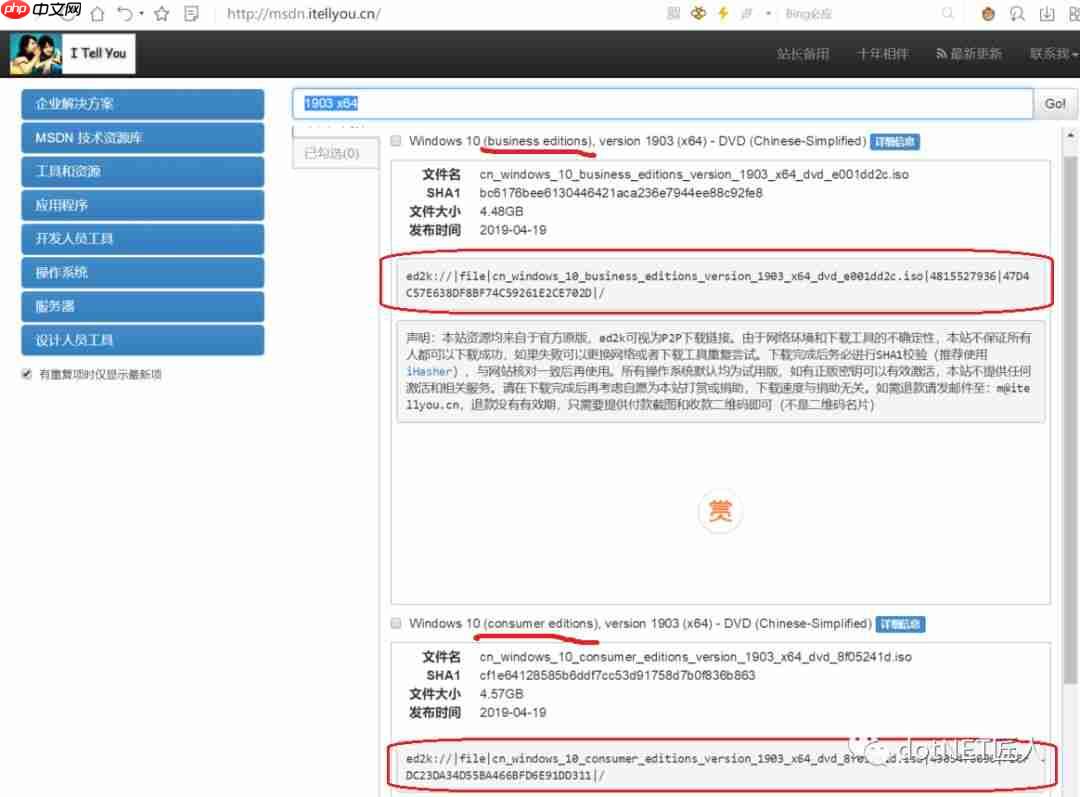Viewport: 1080px width, 797px height.
Task: Click the browser home icon
Action: click(x=97, y=14)
